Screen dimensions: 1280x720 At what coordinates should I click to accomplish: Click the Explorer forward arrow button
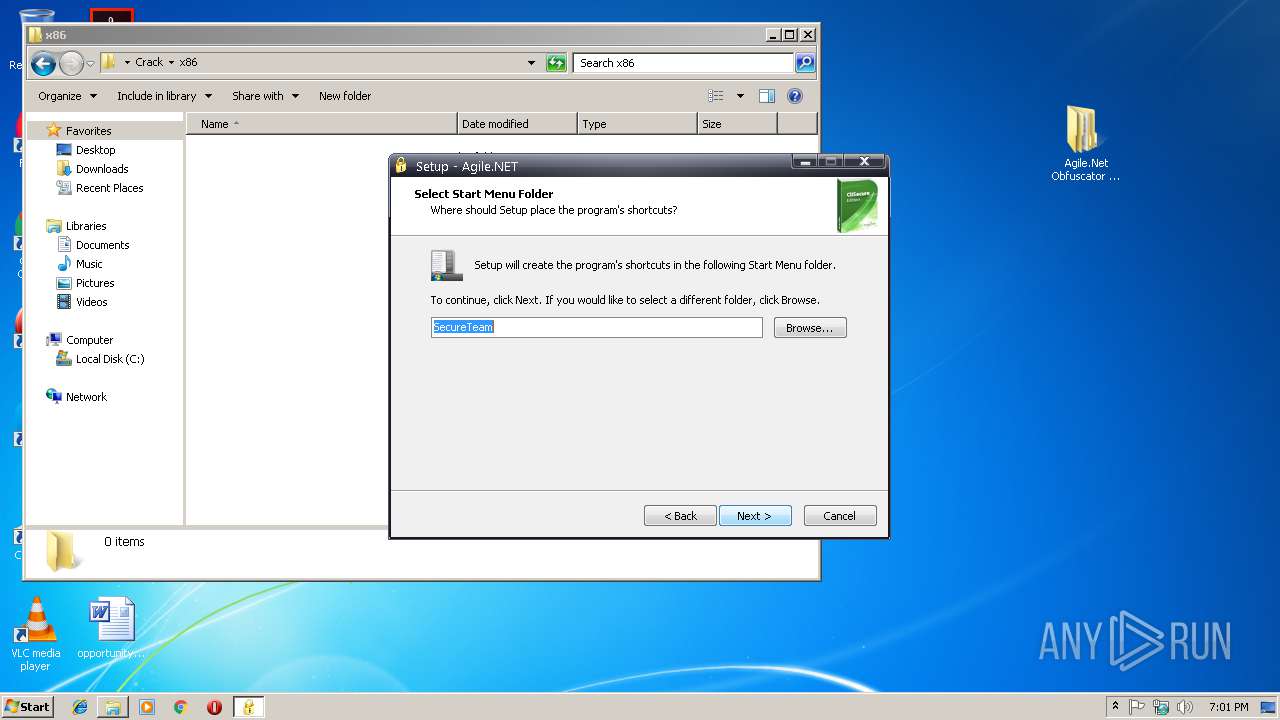(x=71, y=64)
